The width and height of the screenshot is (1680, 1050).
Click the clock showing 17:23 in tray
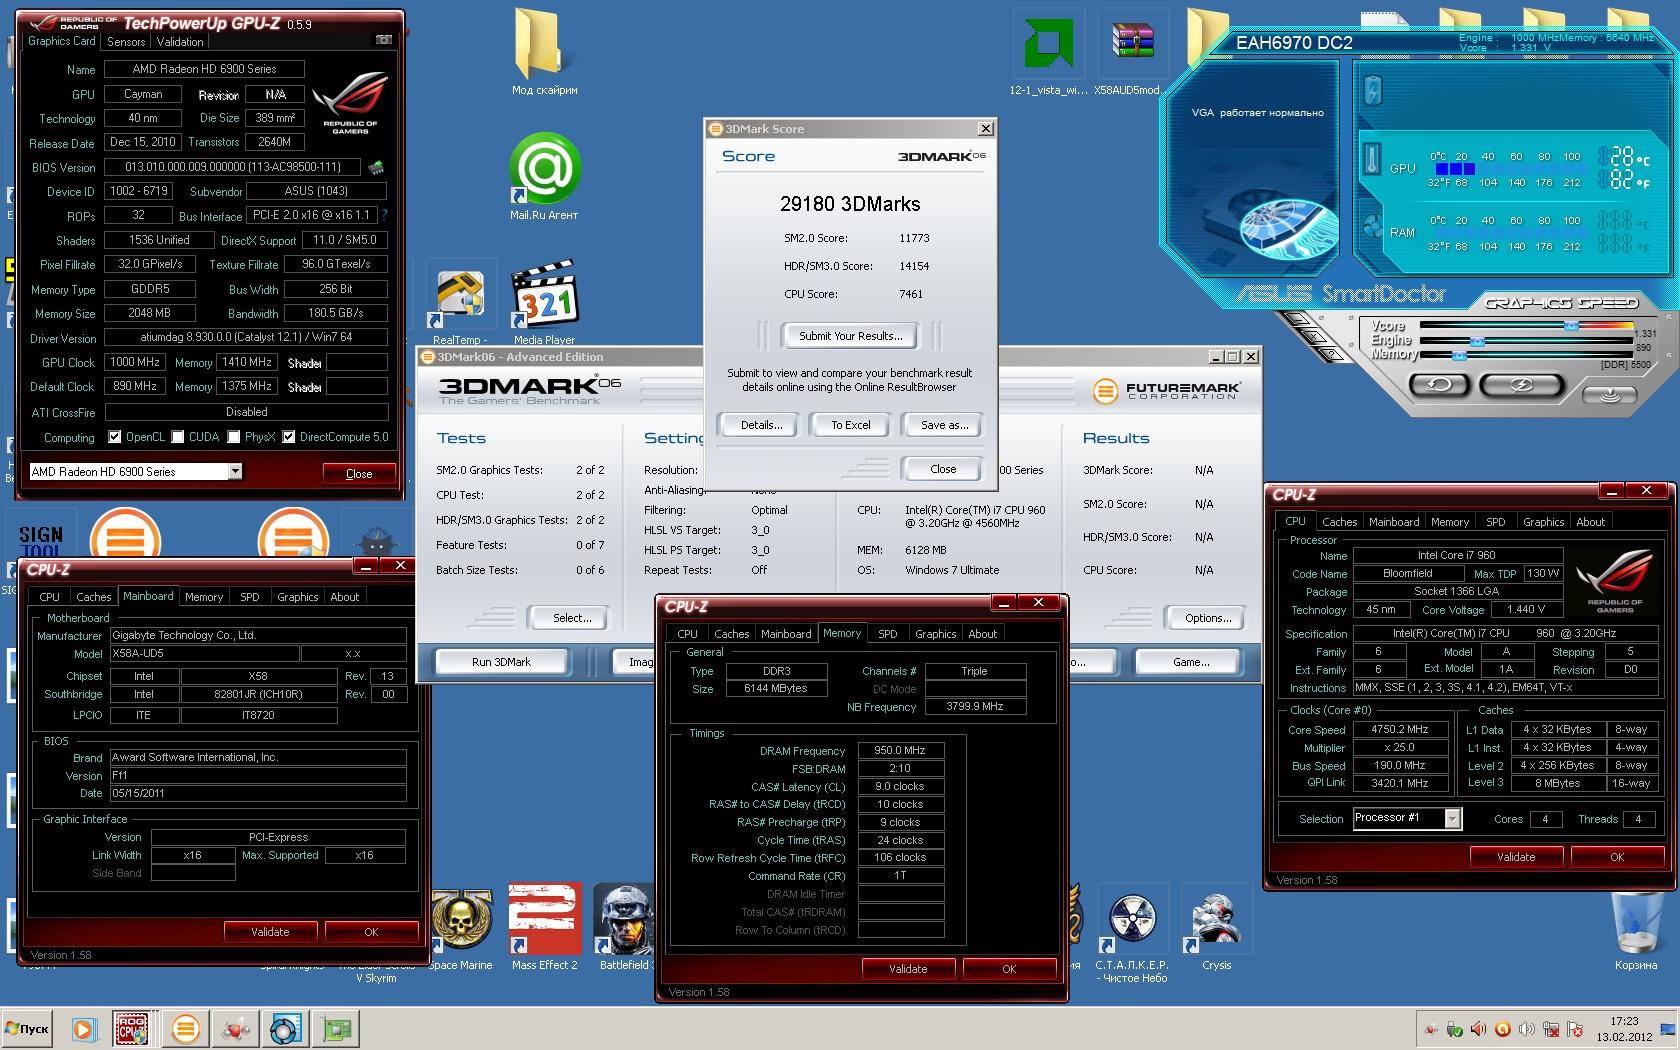[x=1624, y=1021]
